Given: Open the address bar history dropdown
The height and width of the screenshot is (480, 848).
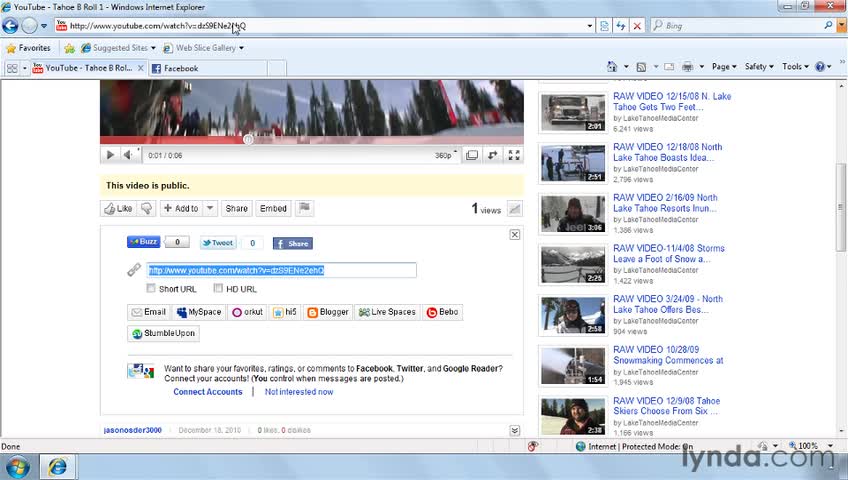Looking at the screenshot, I should tap(589, 25).
